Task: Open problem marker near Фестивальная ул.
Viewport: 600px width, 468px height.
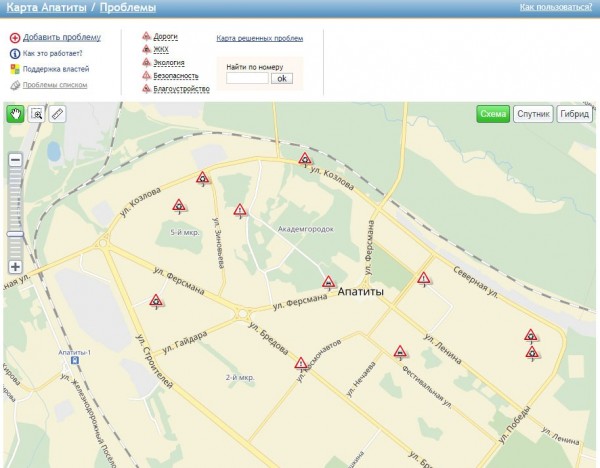Action: point(400,352)
